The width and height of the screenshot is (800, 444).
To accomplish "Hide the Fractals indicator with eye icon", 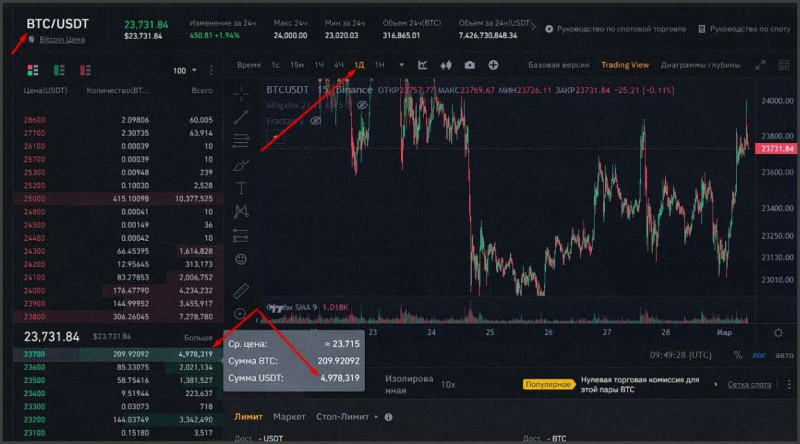I will pyautogui.click(x=315, y=121).
